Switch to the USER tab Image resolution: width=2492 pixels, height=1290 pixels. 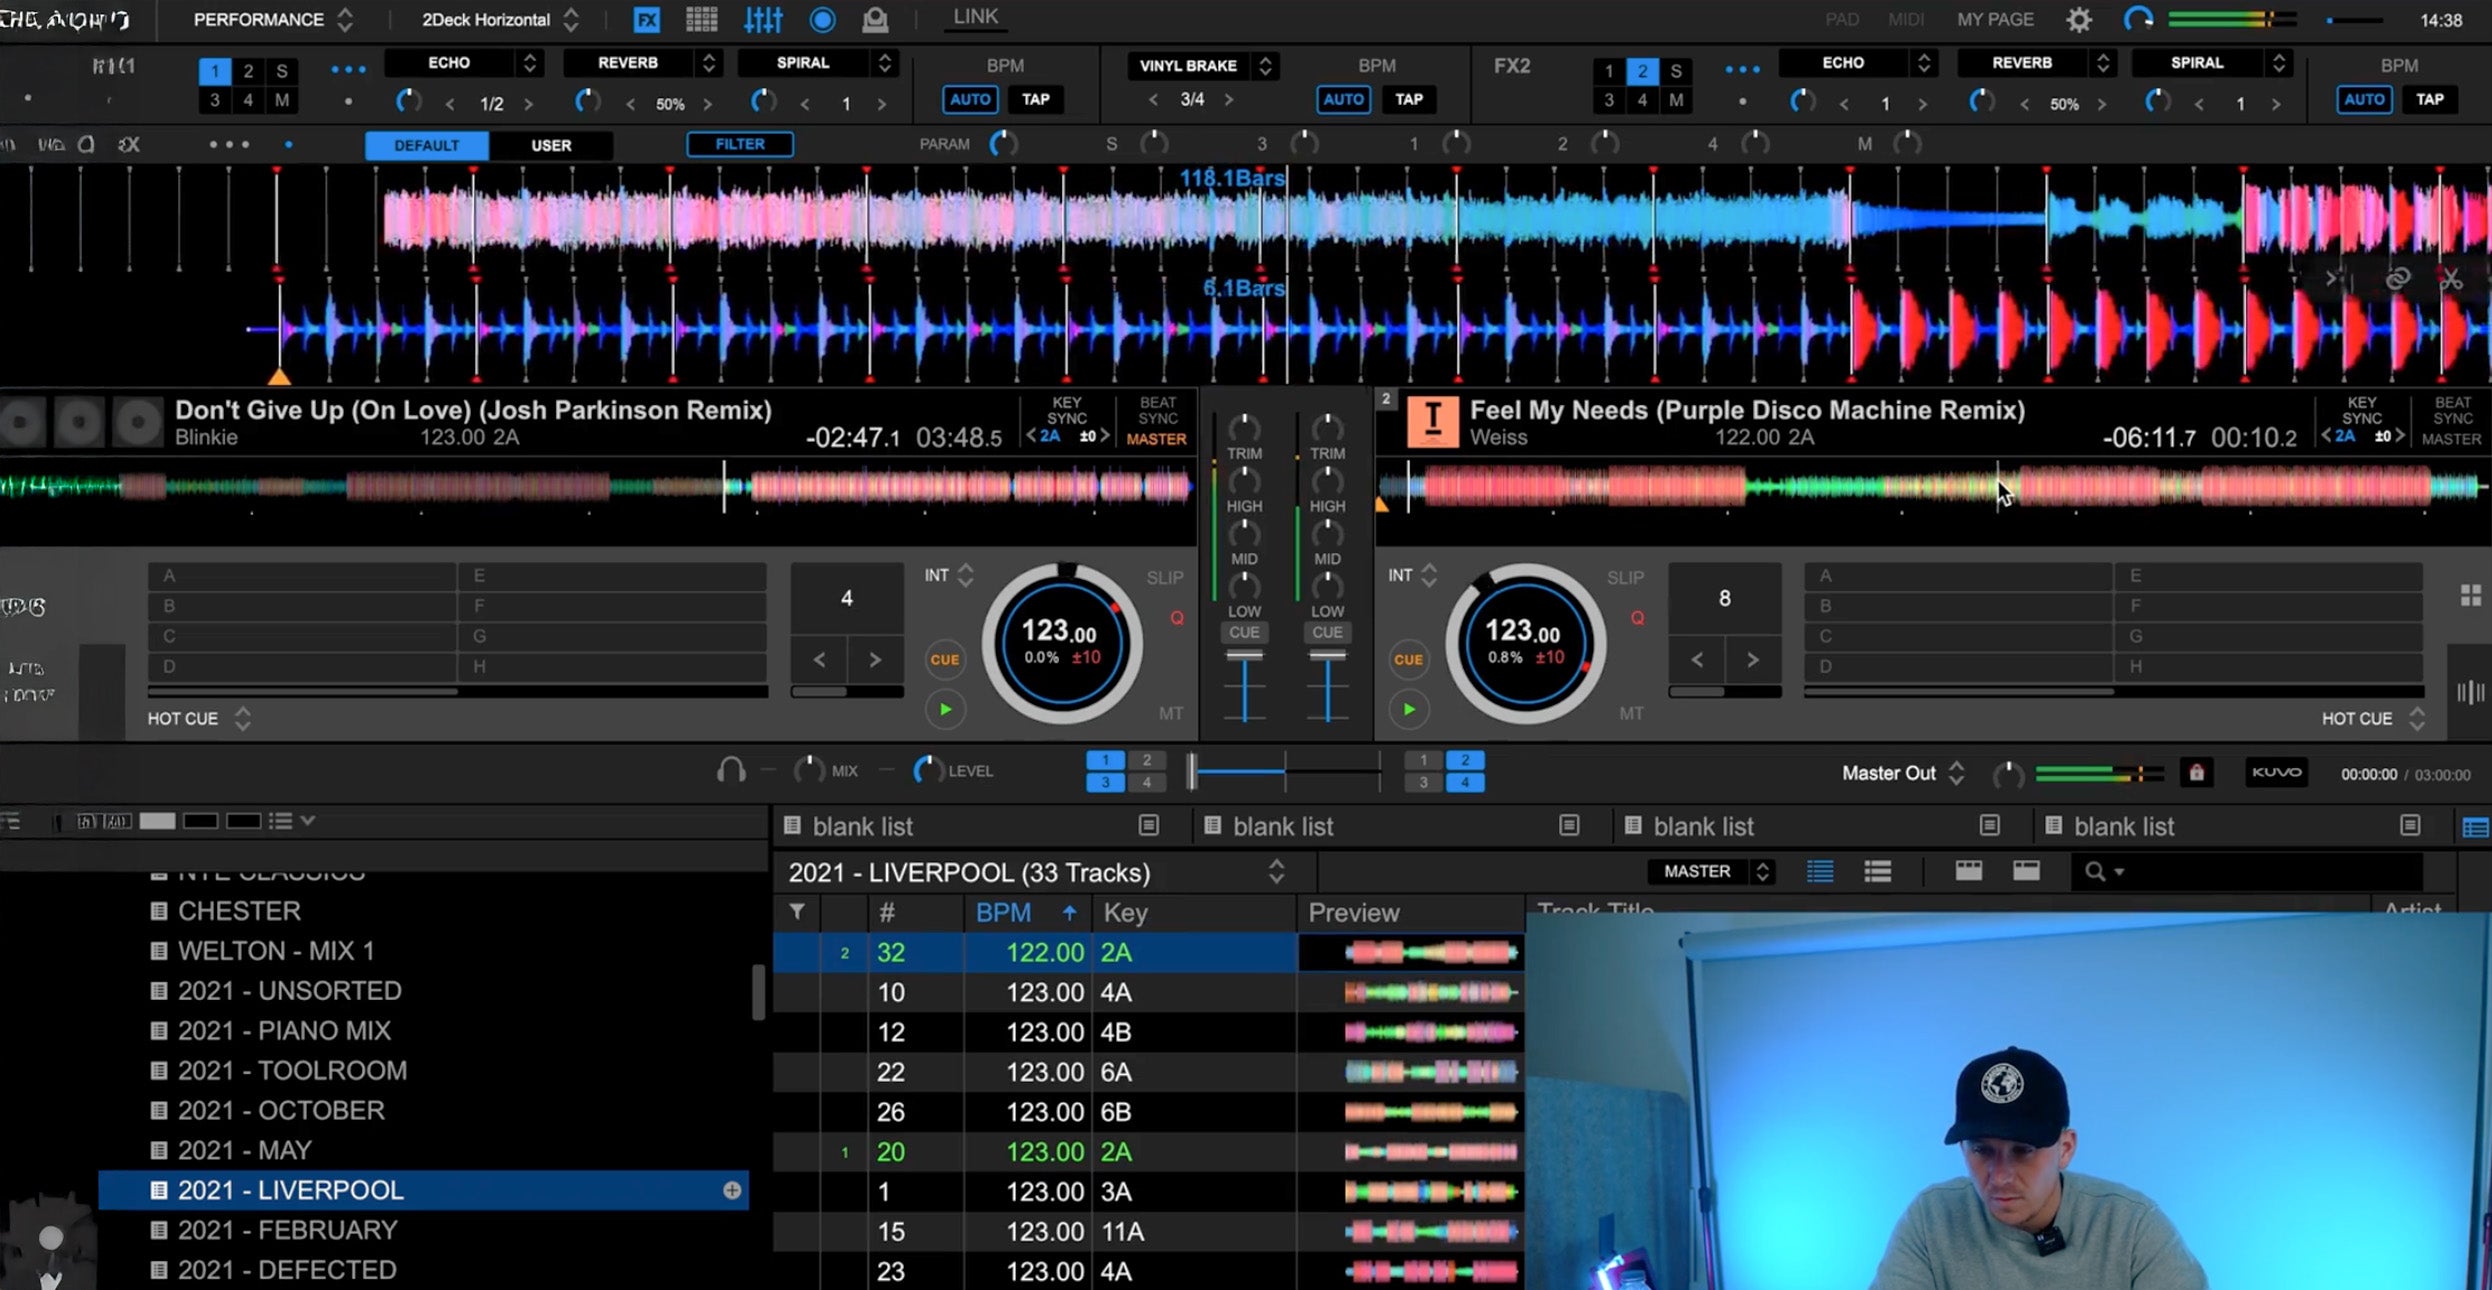tap(551, 145)
